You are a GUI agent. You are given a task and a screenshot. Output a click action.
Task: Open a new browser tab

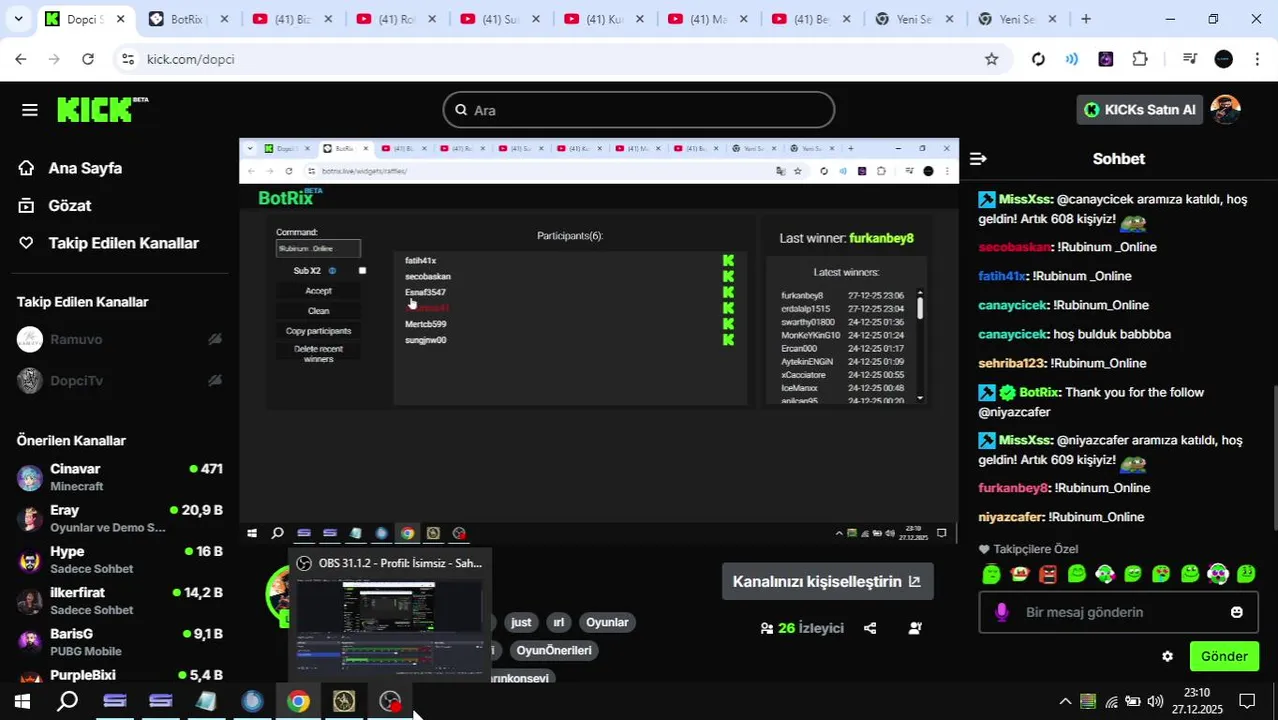click(x=1086, y=19)
